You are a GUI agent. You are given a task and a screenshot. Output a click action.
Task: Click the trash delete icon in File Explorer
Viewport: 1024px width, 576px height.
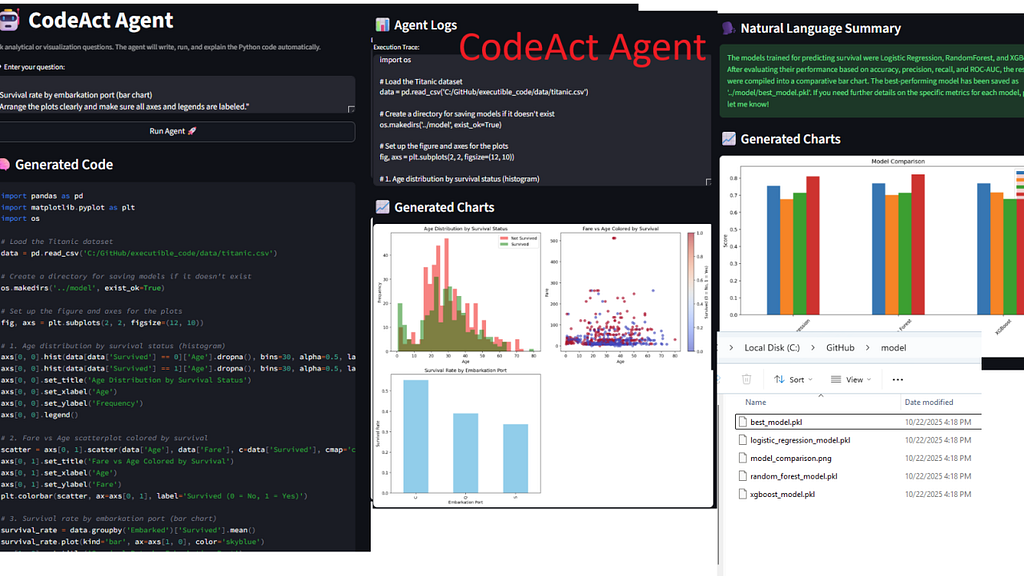coord(746,379)
